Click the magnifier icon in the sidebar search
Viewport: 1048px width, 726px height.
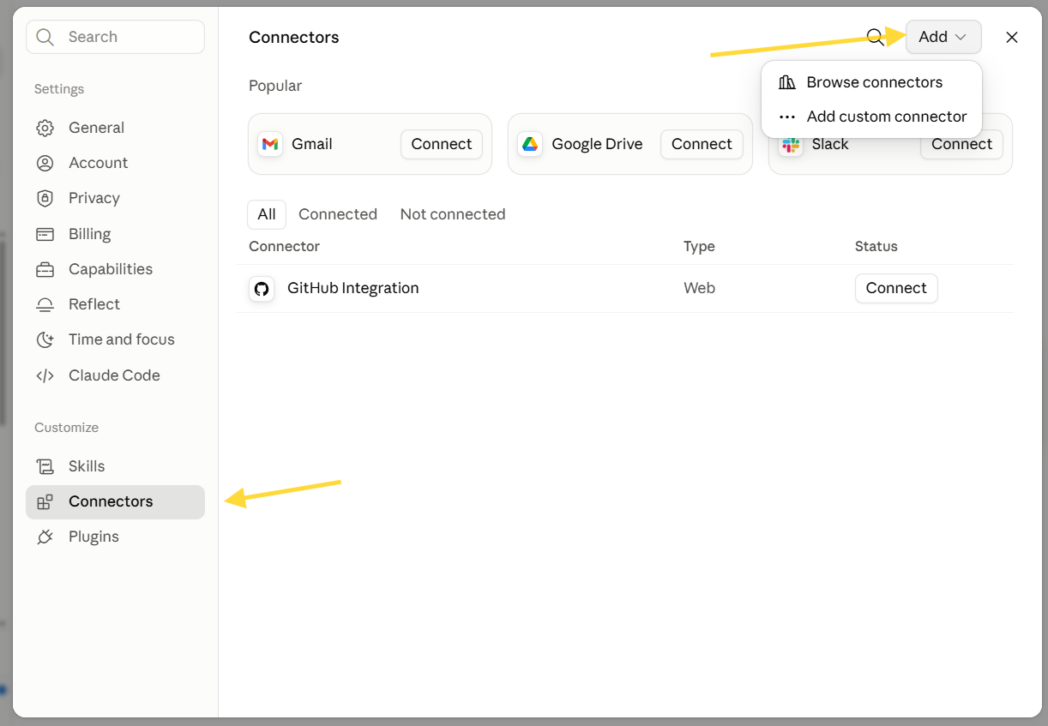coord(45,37)
